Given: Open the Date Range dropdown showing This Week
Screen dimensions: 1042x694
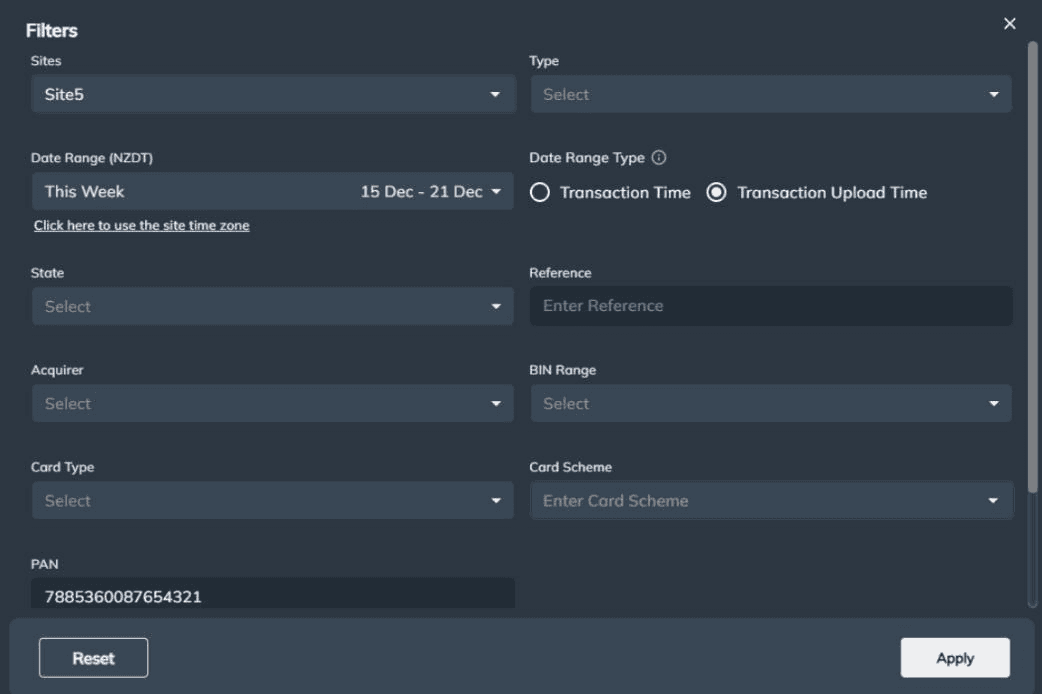Looking at the screenshot, I should 272,191.
